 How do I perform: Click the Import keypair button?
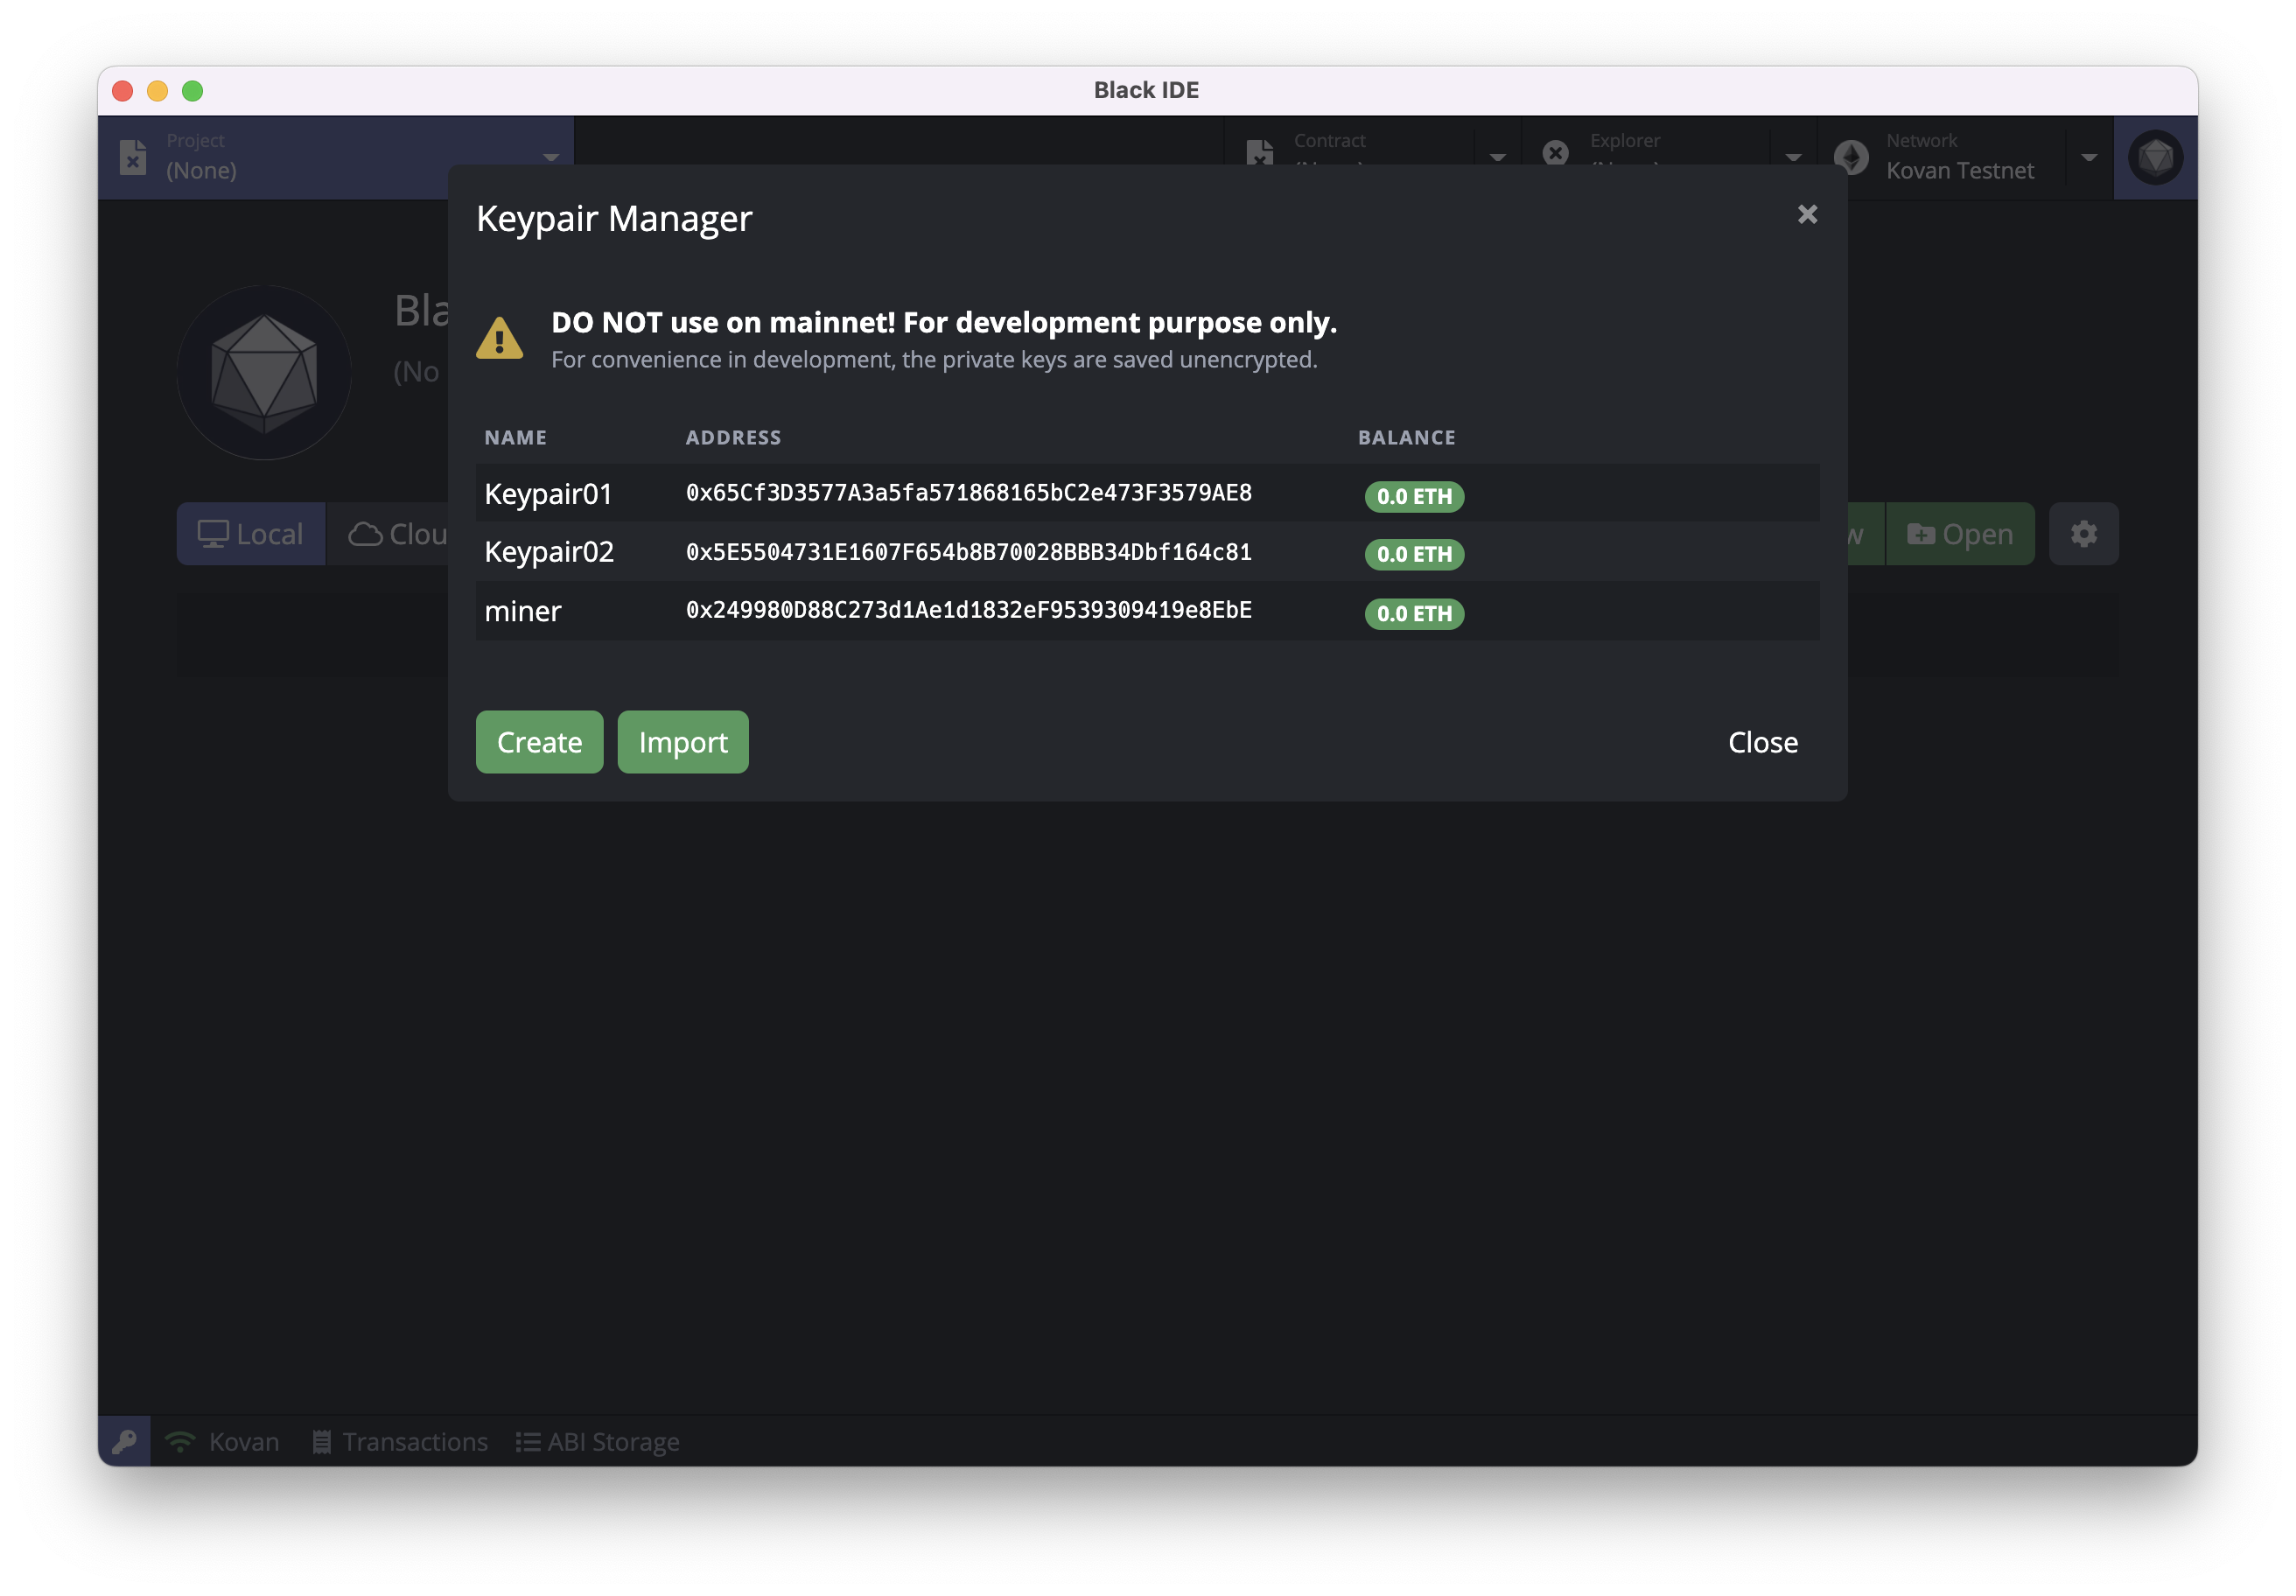682,742
